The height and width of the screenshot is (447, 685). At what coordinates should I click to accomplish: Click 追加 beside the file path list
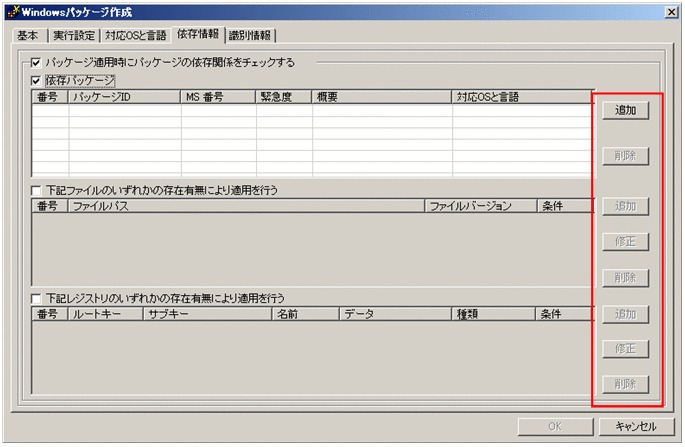(626, 206)
